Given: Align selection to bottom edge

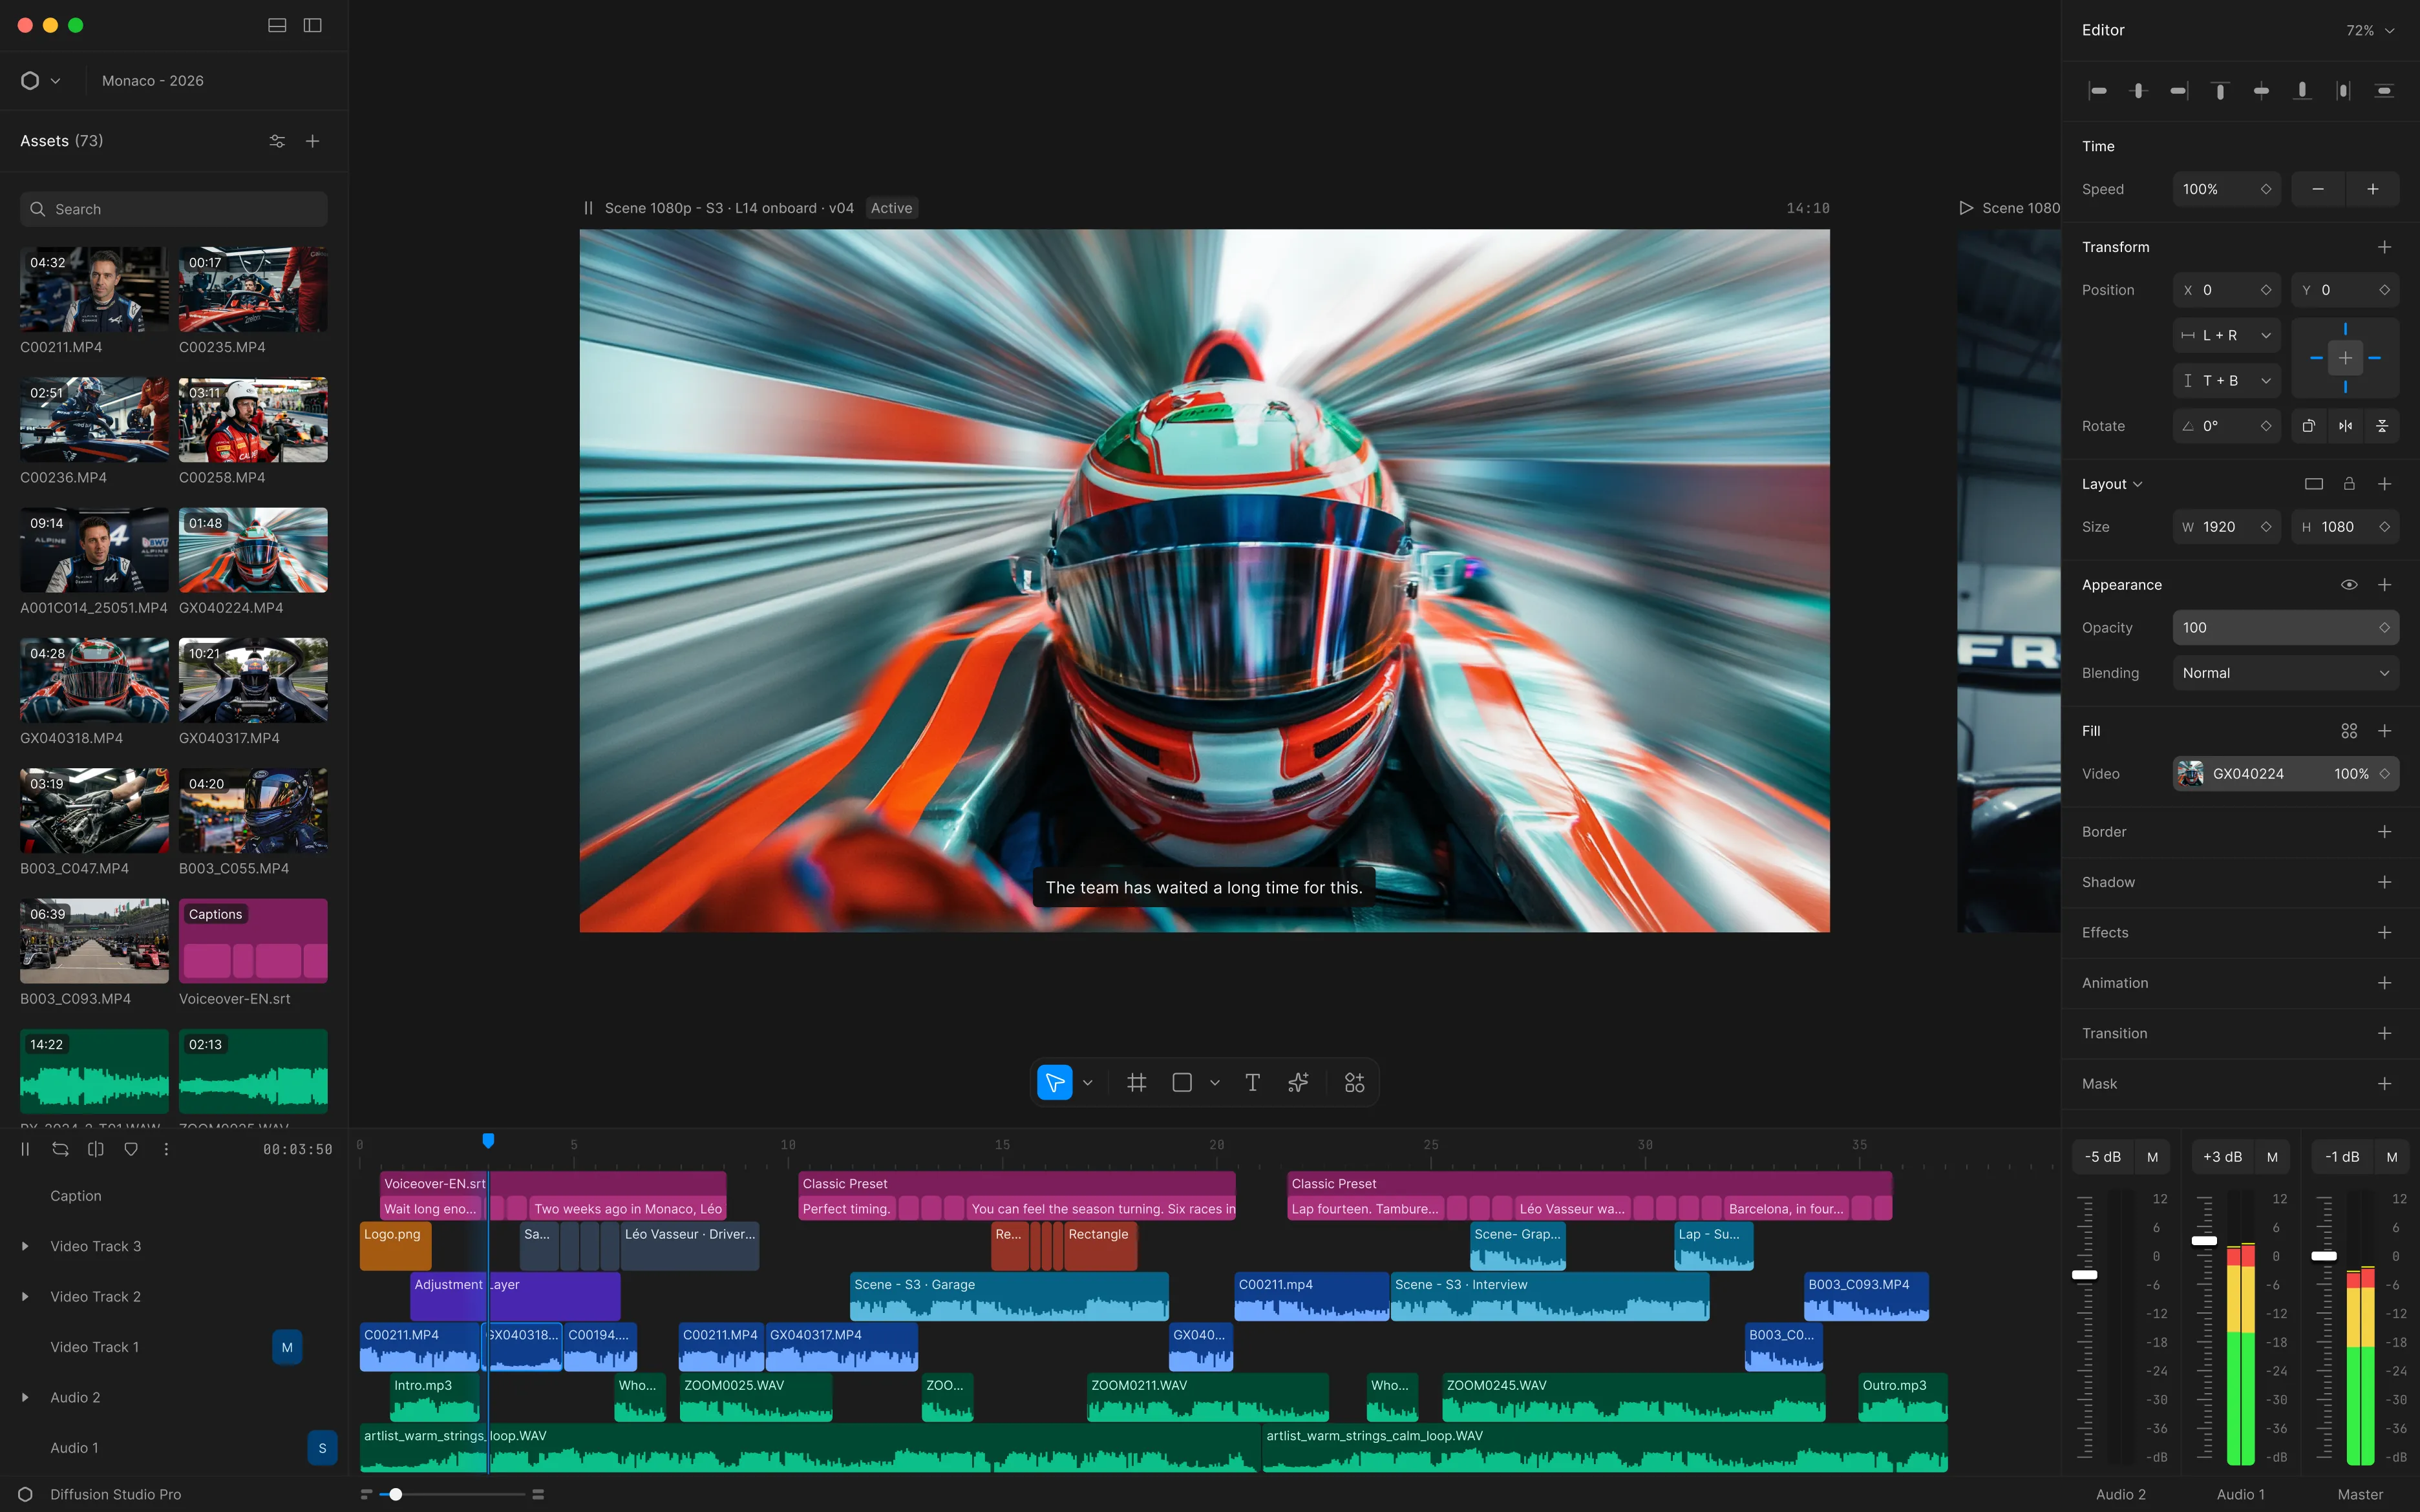Looking at the screenshot, I should pyautogui.click(x=2302, y=91).
